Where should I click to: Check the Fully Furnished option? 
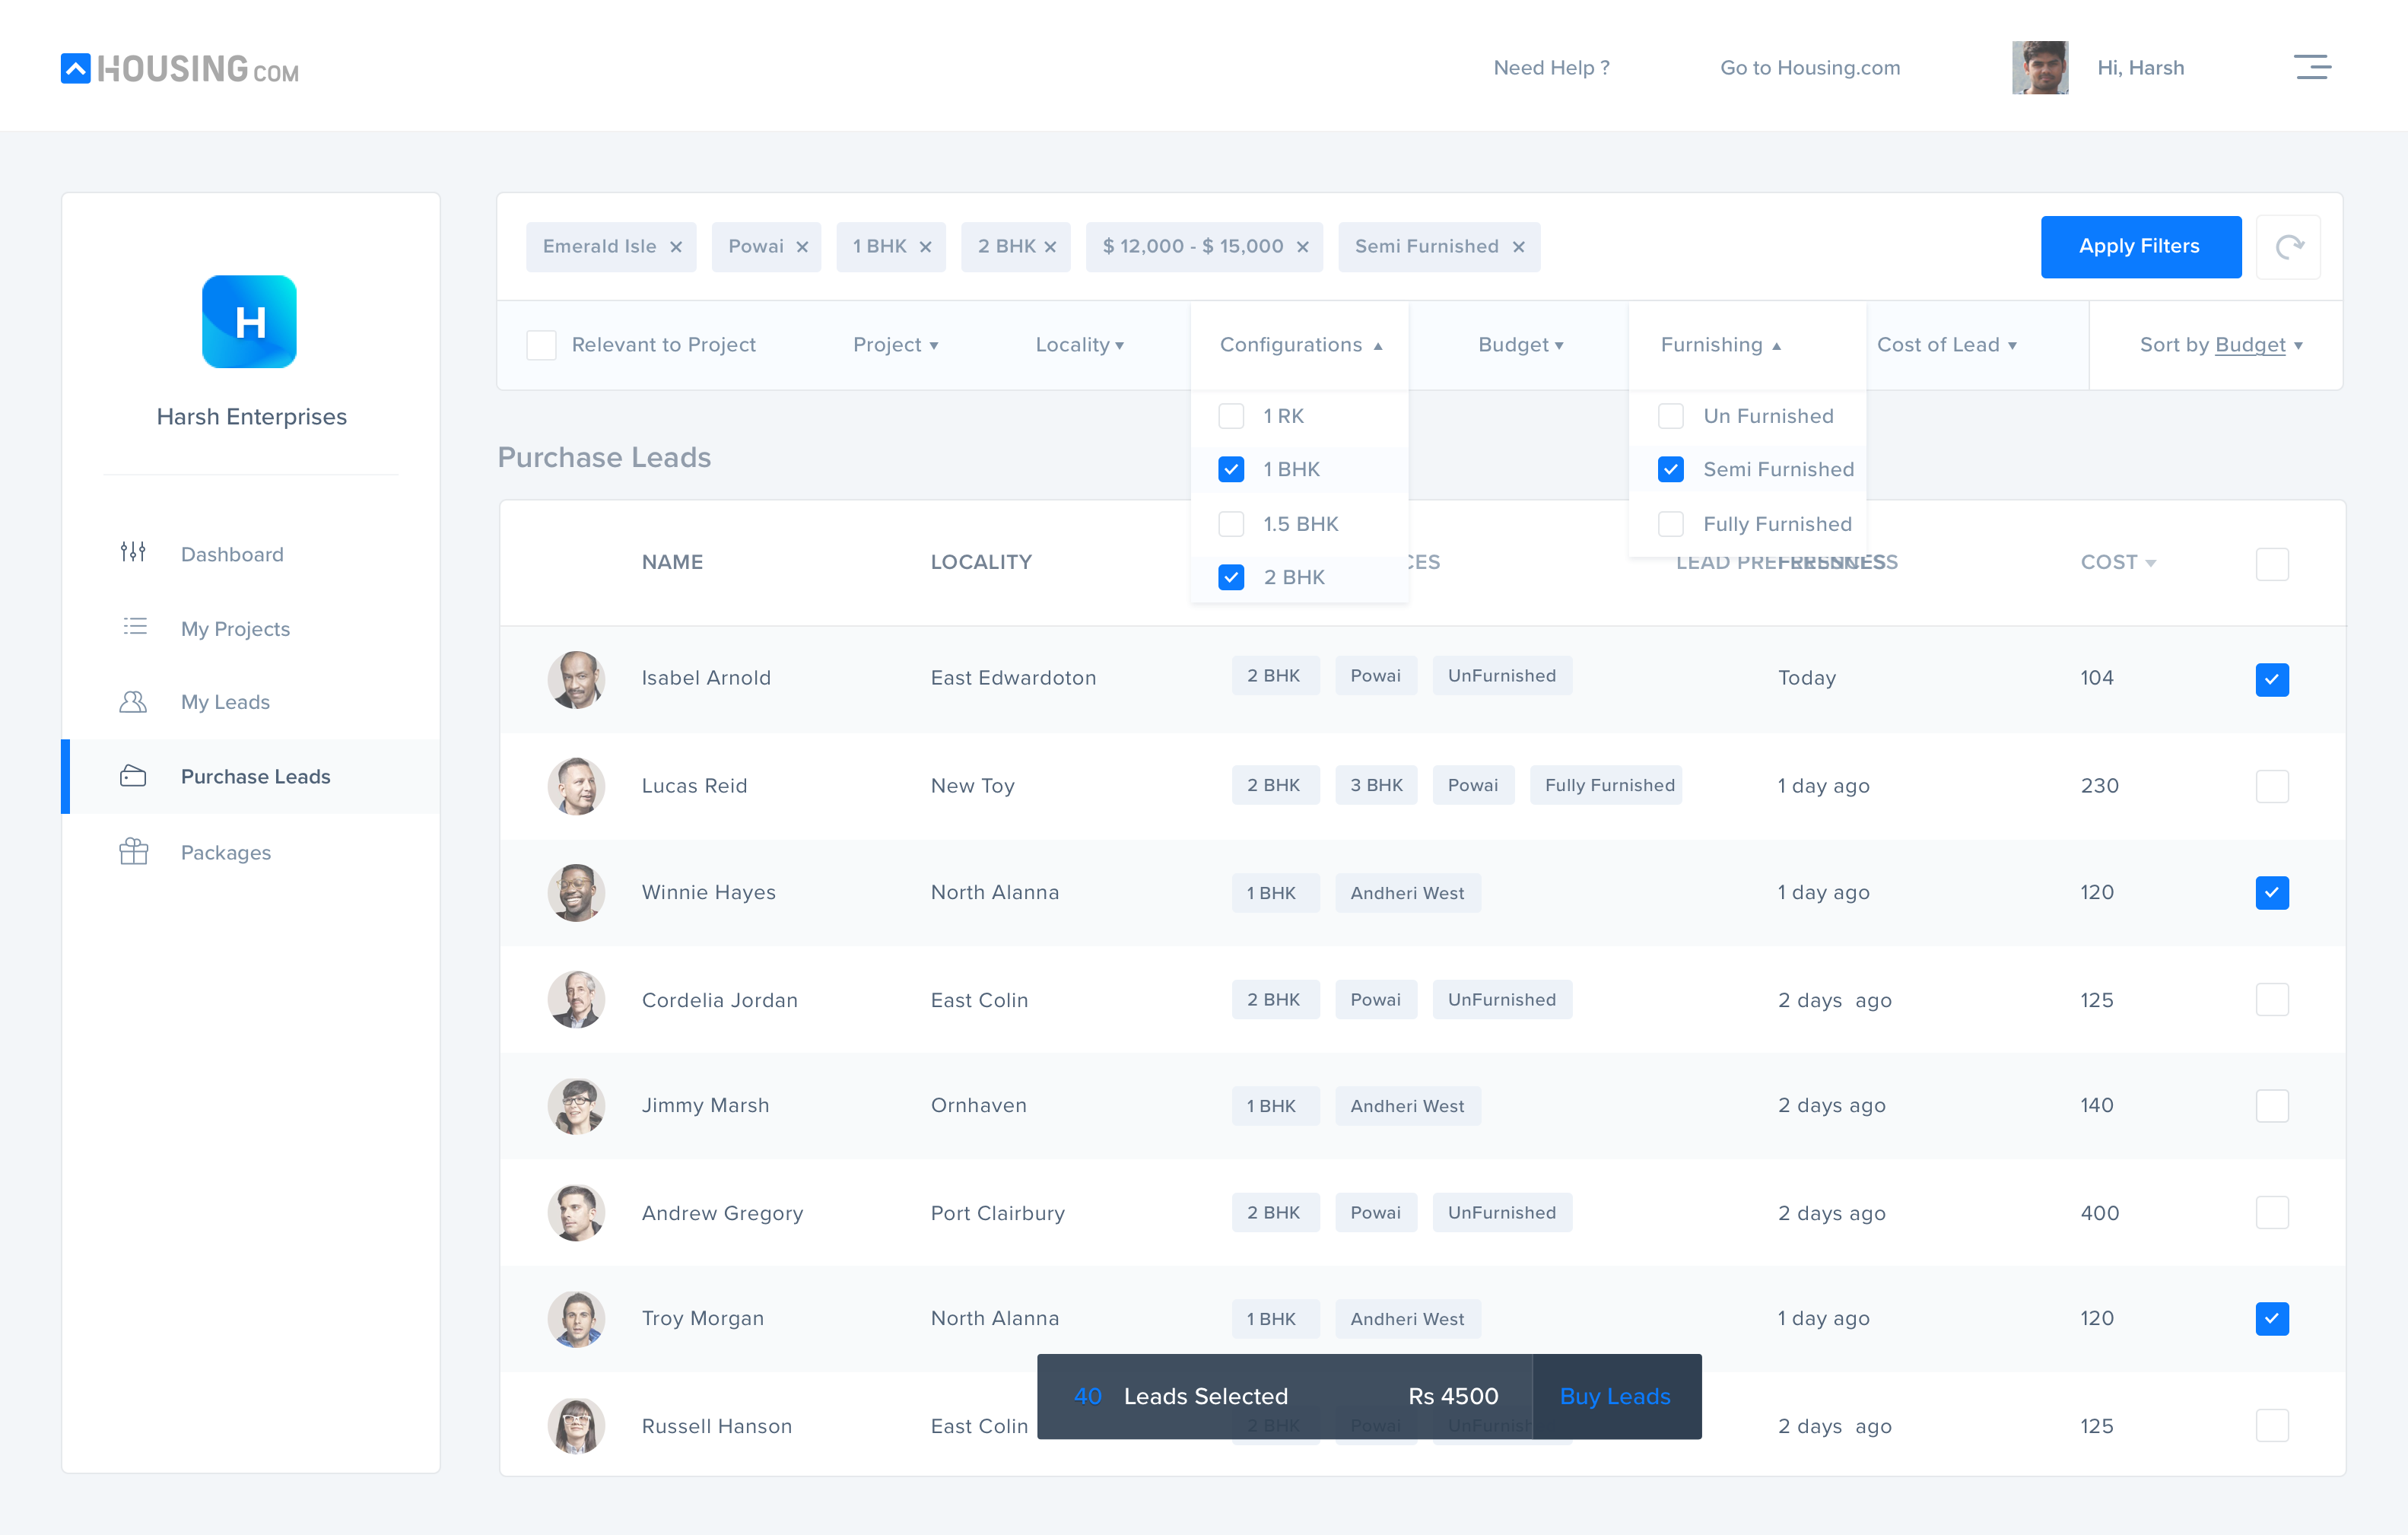[x=1670, y=524]
